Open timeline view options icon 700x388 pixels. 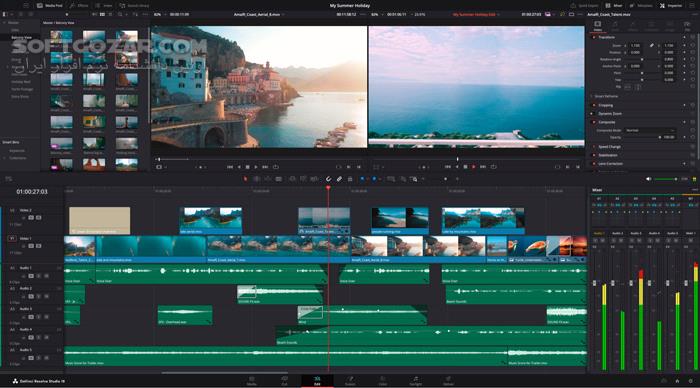(8, 179)
